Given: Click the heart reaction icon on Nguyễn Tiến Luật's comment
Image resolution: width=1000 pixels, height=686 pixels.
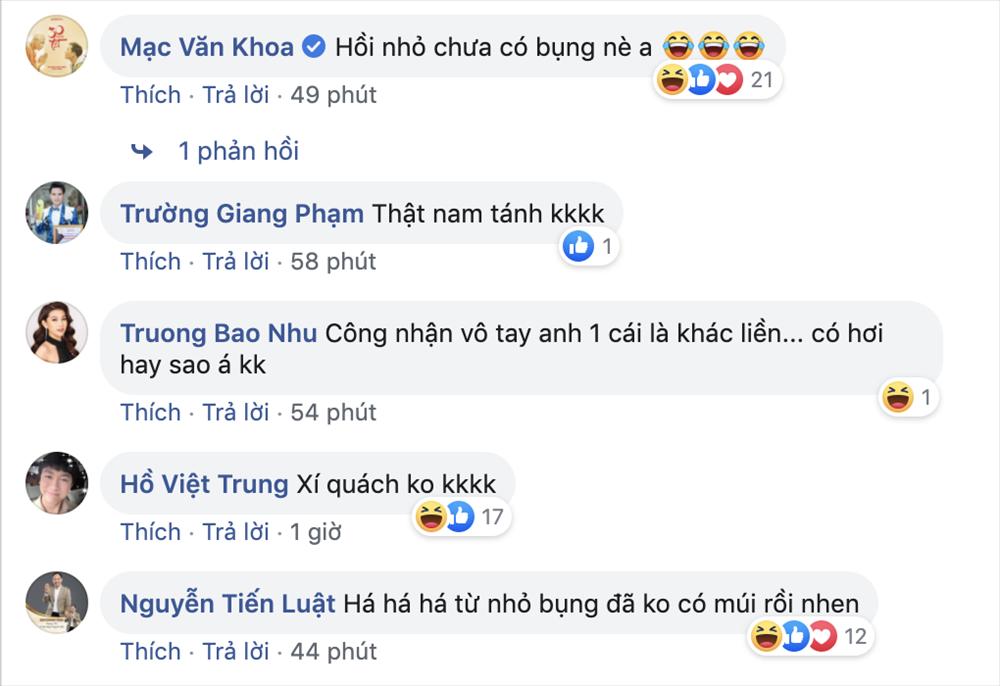Looking at the screenshot, I should 822,633.
